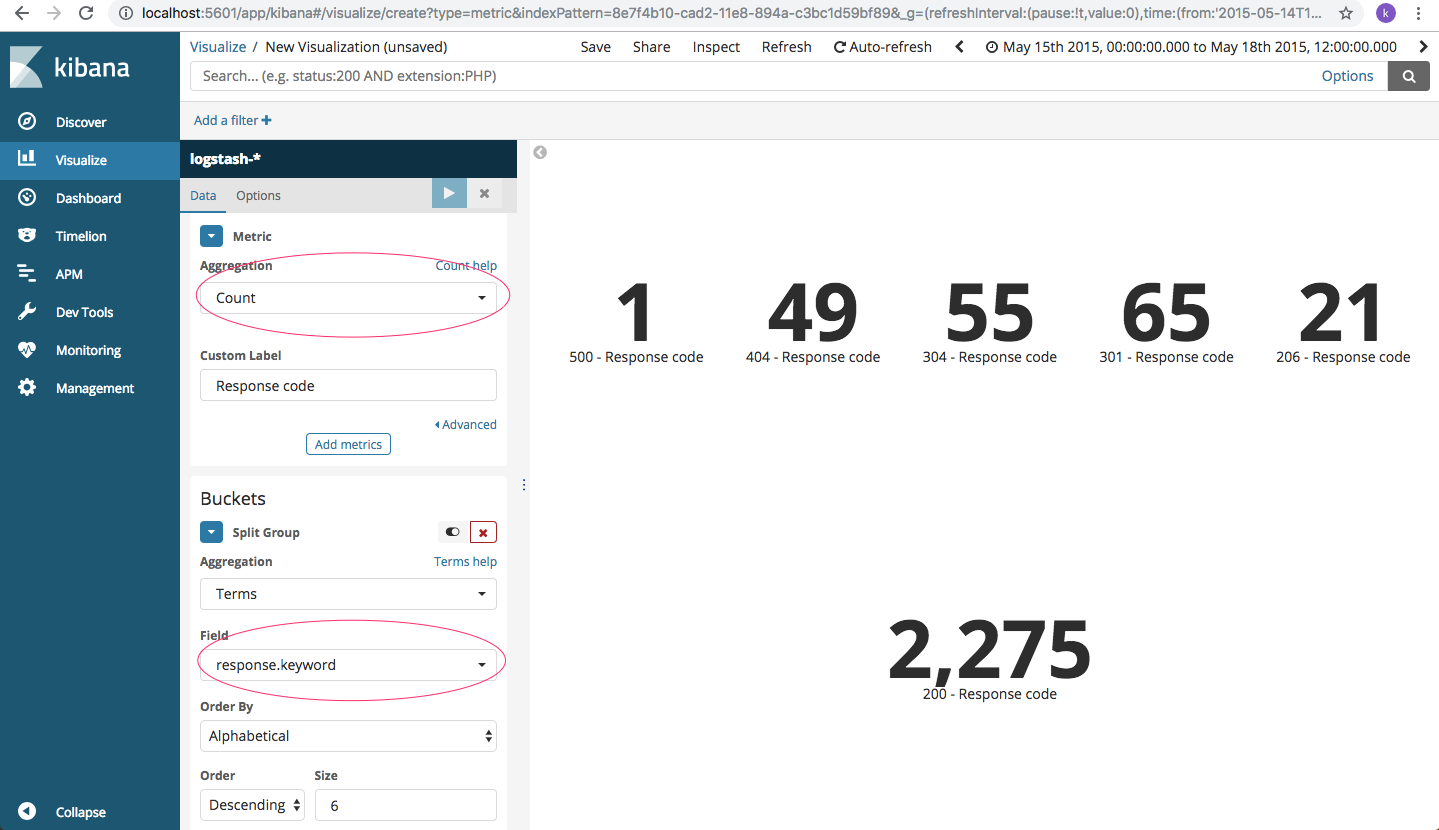Run search using the magnifying glass icon
This screenshot has height=830, width=1439.
(1408, 75)
